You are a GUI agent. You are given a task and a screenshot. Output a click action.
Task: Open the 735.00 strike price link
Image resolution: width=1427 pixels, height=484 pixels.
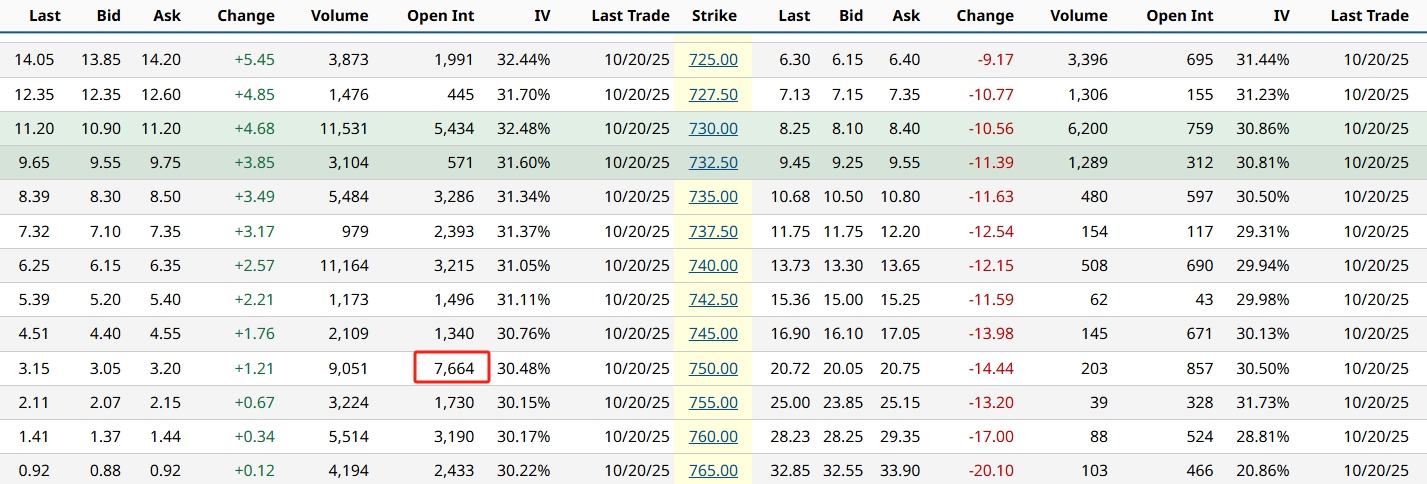pyautogui.click(x=713, y=197)
